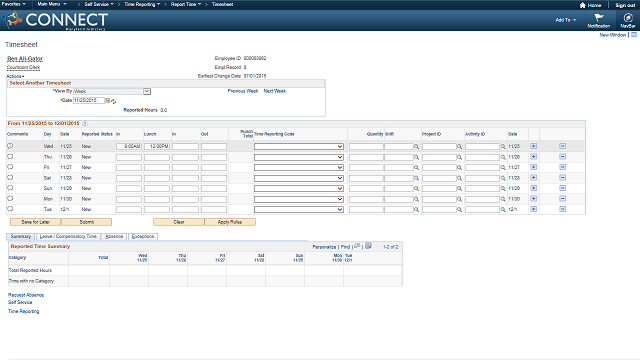Viewport: 640px width, 360px height.
Task: Click the Save for Later button
Action: (x=36, y=222)
